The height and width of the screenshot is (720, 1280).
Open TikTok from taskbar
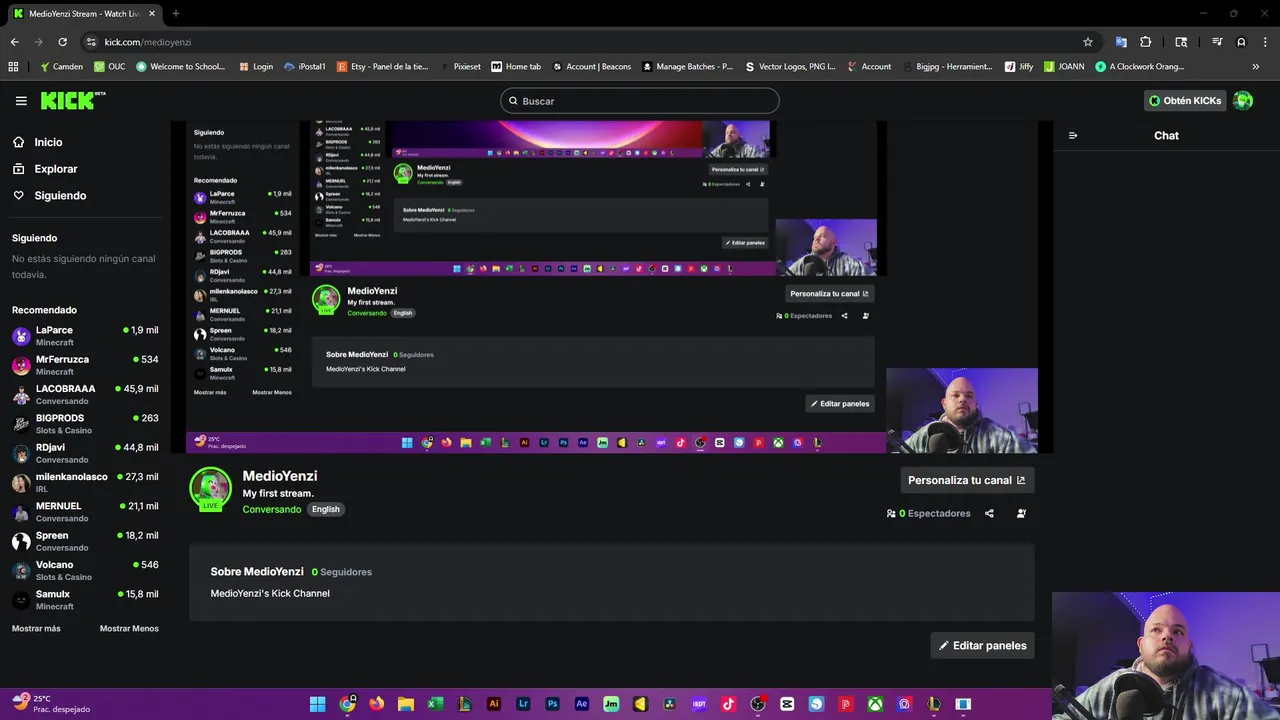pos(728,704)
